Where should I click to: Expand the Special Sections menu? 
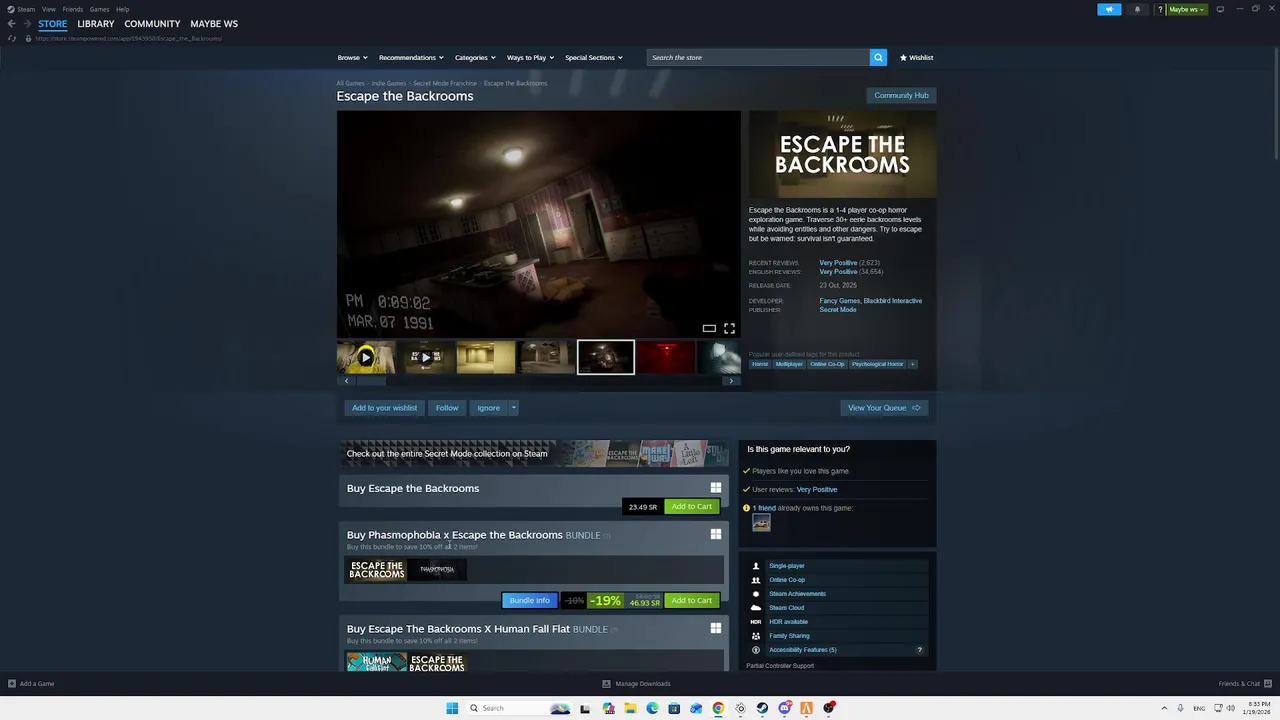[x=593, y=57]
